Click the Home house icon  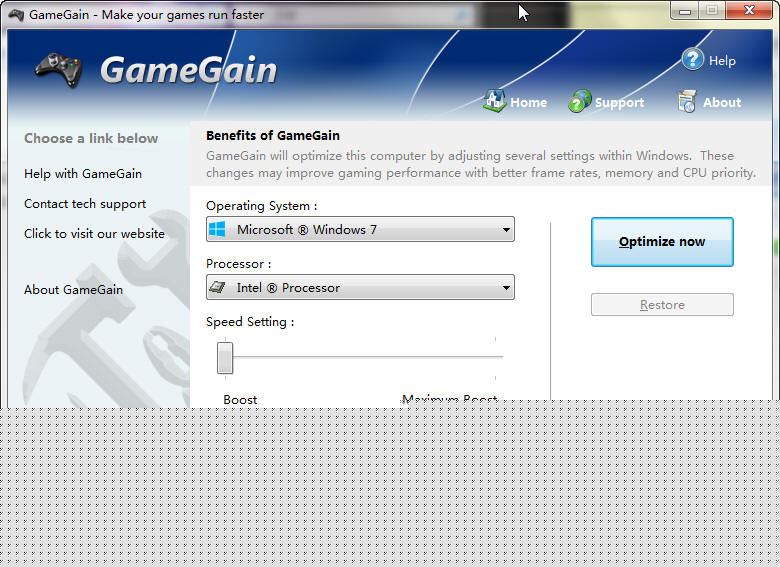[x=494, y=101]
